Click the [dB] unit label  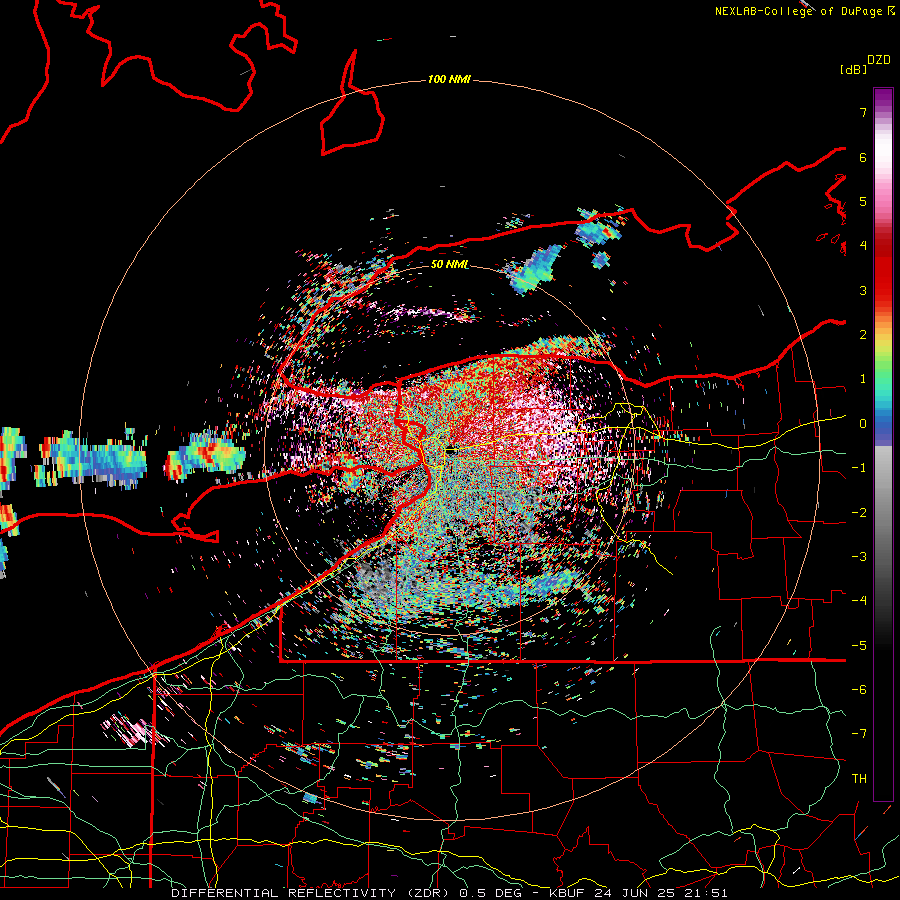pos(854,69)
